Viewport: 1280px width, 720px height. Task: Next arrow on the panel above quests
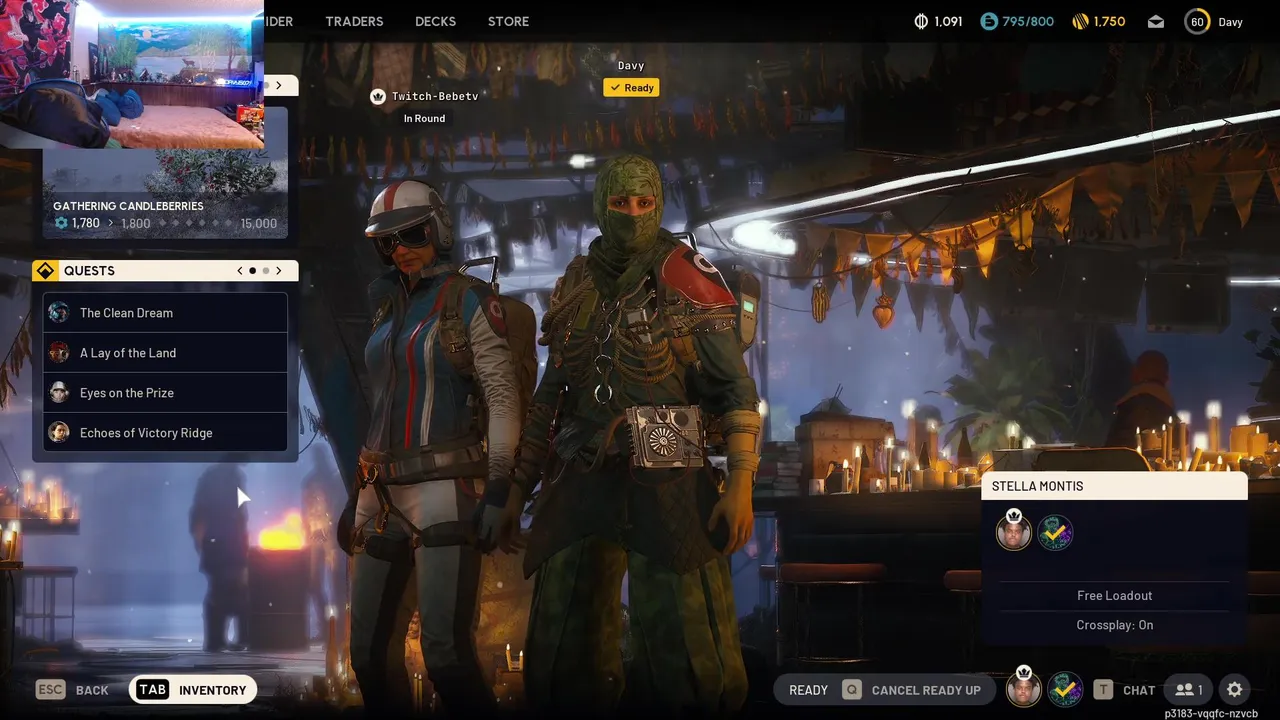(279, 86)
